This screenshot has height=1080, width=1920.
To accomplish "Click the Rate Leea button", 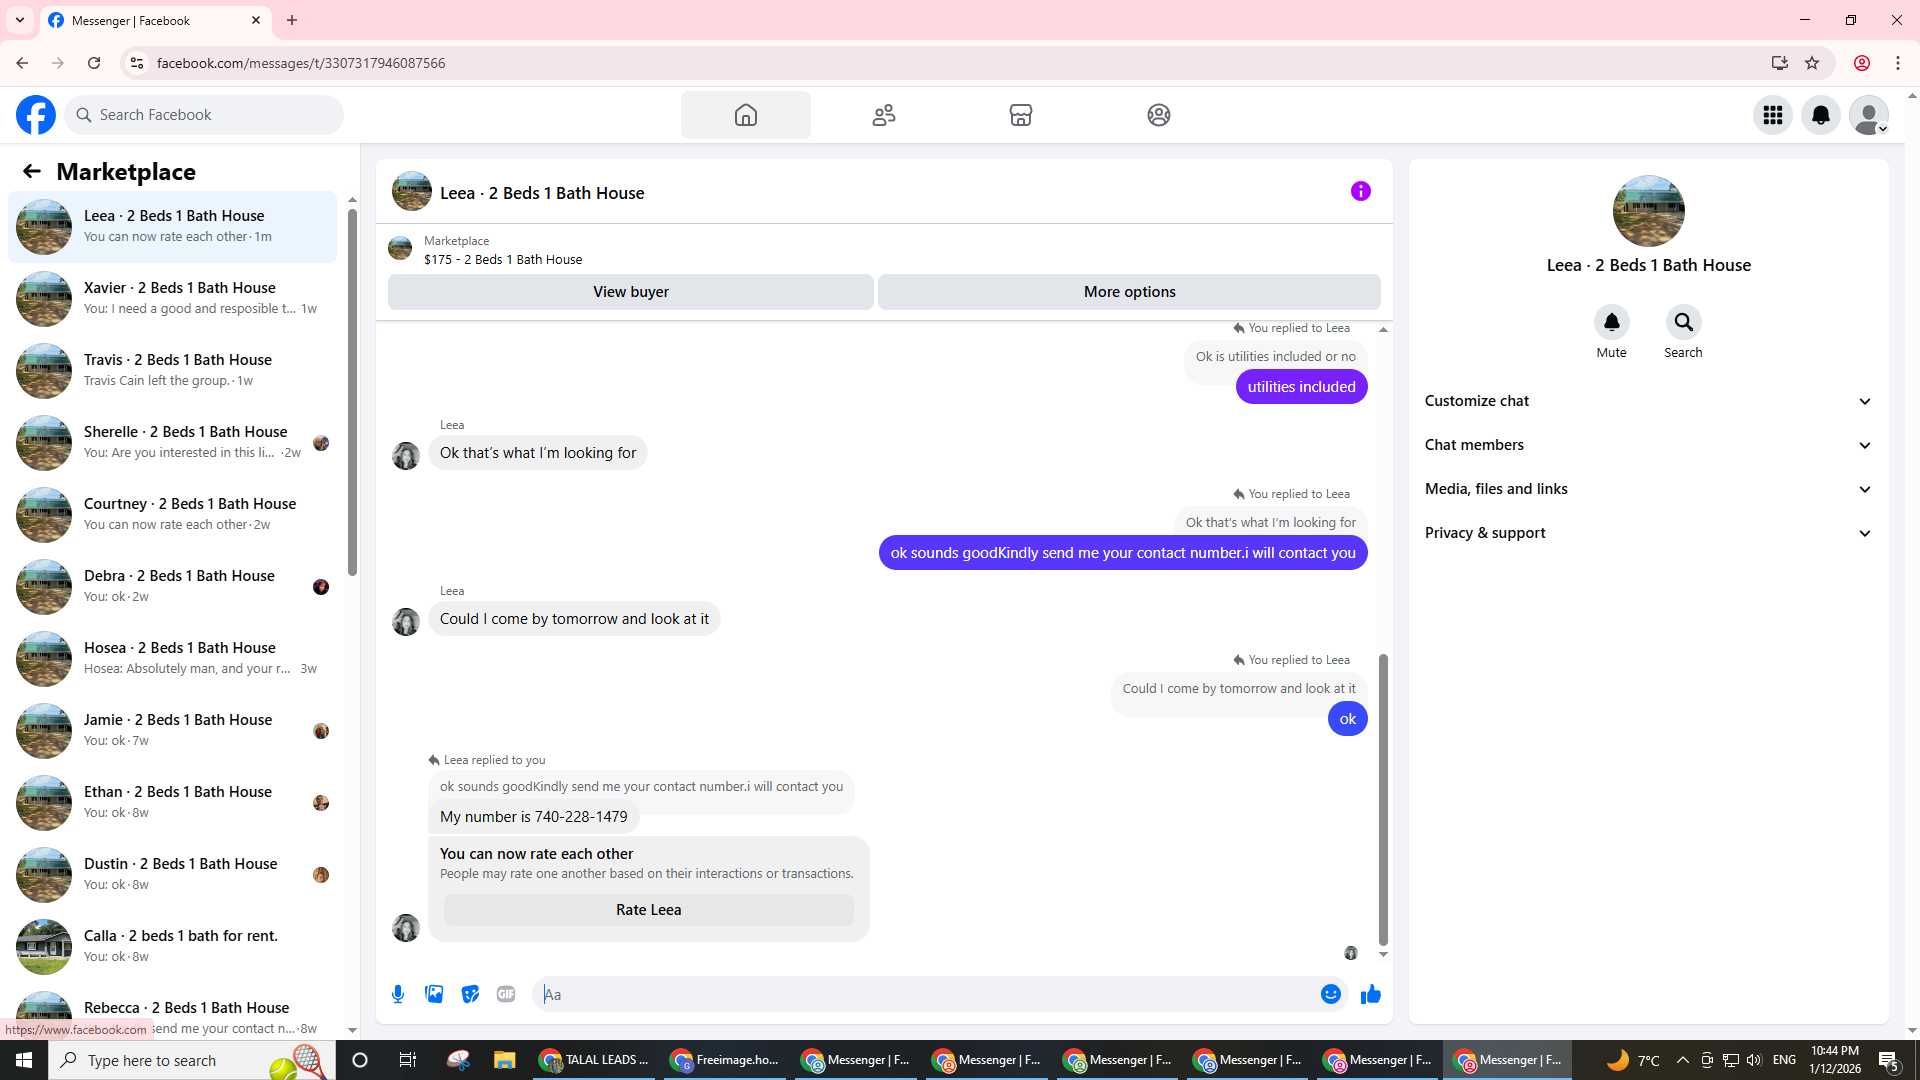I will [x=648, y=910].
